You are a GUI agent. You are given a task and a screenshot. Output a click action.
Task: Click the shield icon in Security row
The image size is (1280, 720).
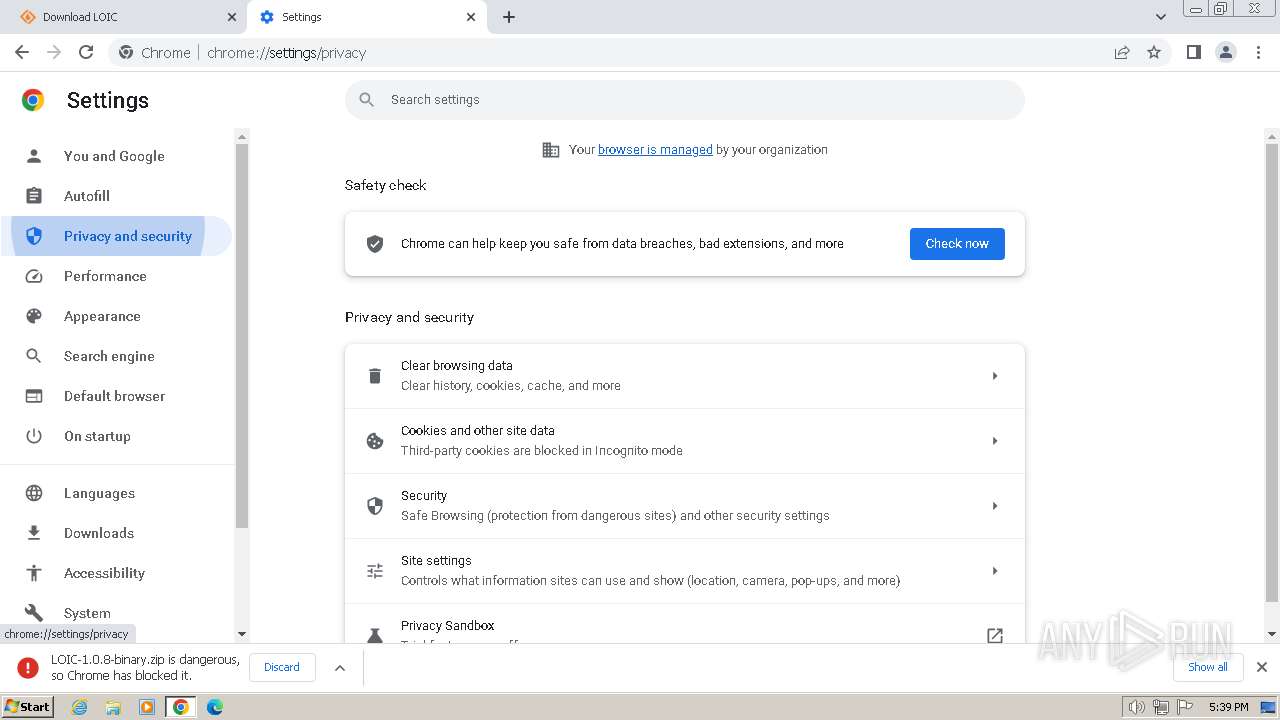(375, 506)
